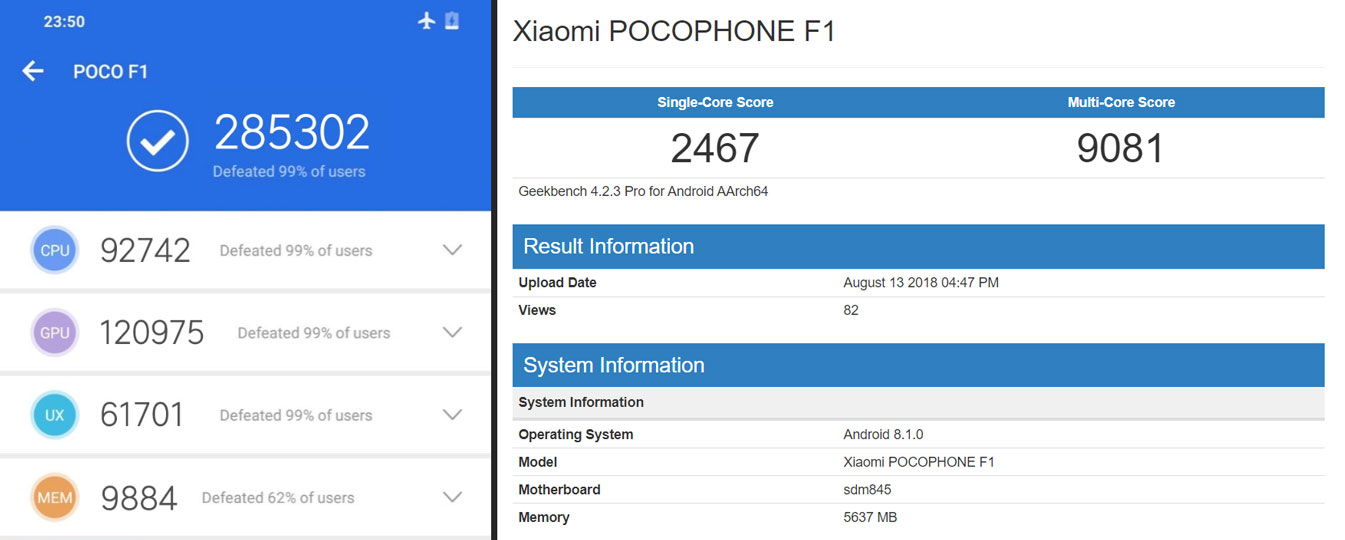The height and width of the screenshot is (540, 1345).
Task: Tap the cyan UX score badge
Action: coord(55,415)
